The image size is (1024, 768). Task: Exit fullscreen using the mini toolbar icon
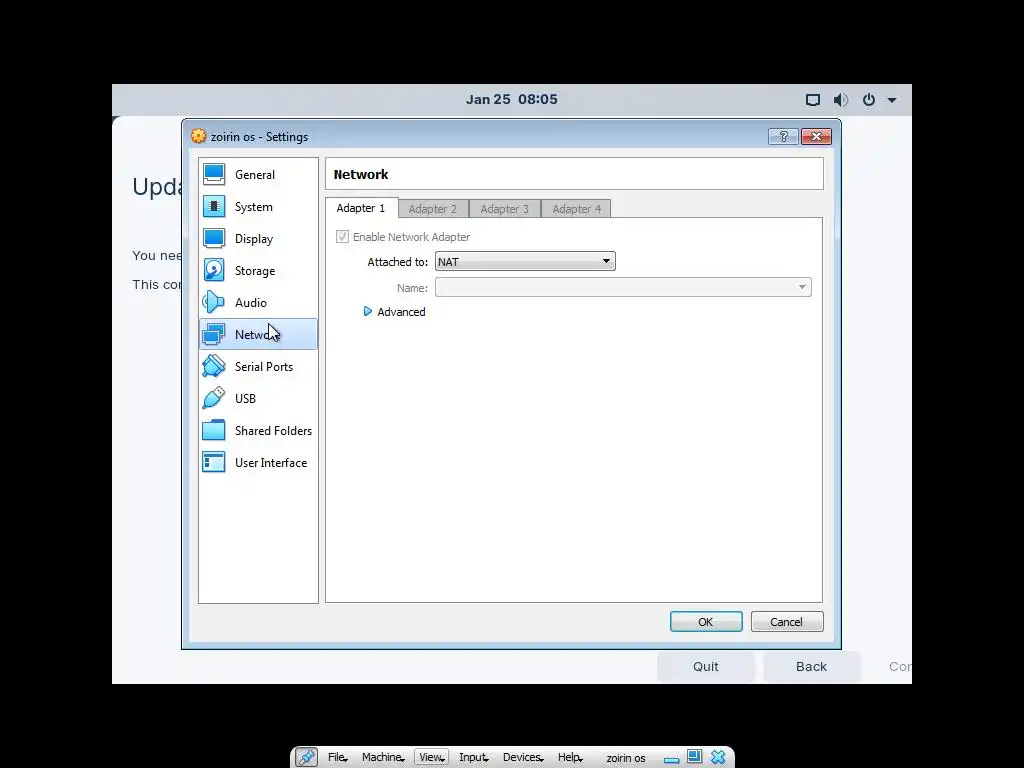click(x=694, y=756)
